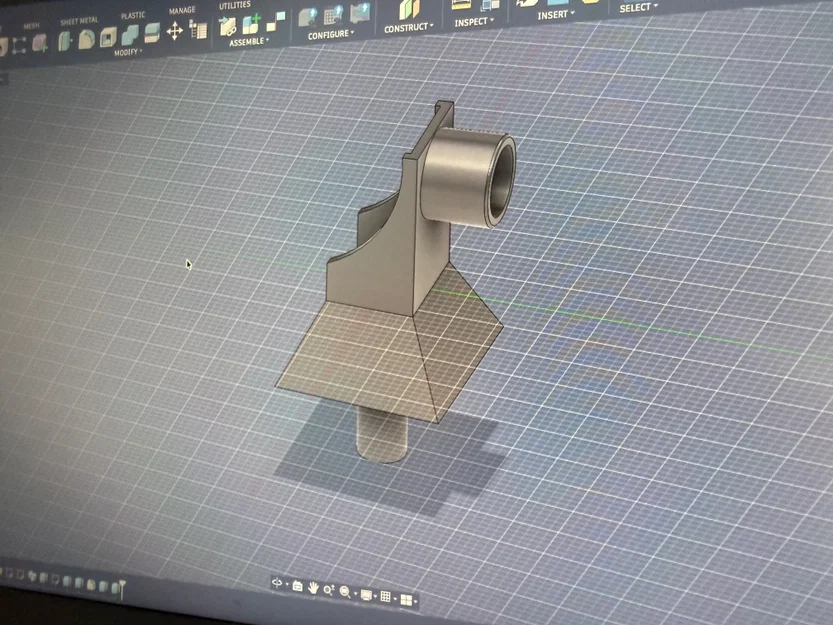Select the Zoom tool in navigation bar
Screen dimensions: 833x625
pyautogui.click(x=329, y=590)
